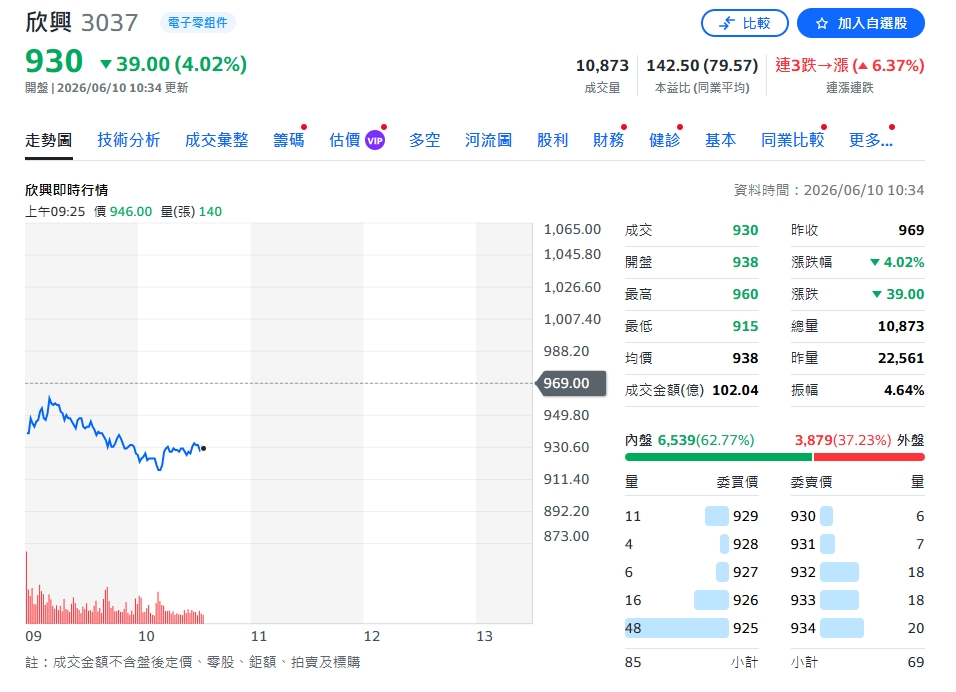Click the 39.00 (4.02%) change text
956x692 pixels.
click(181, 64)
